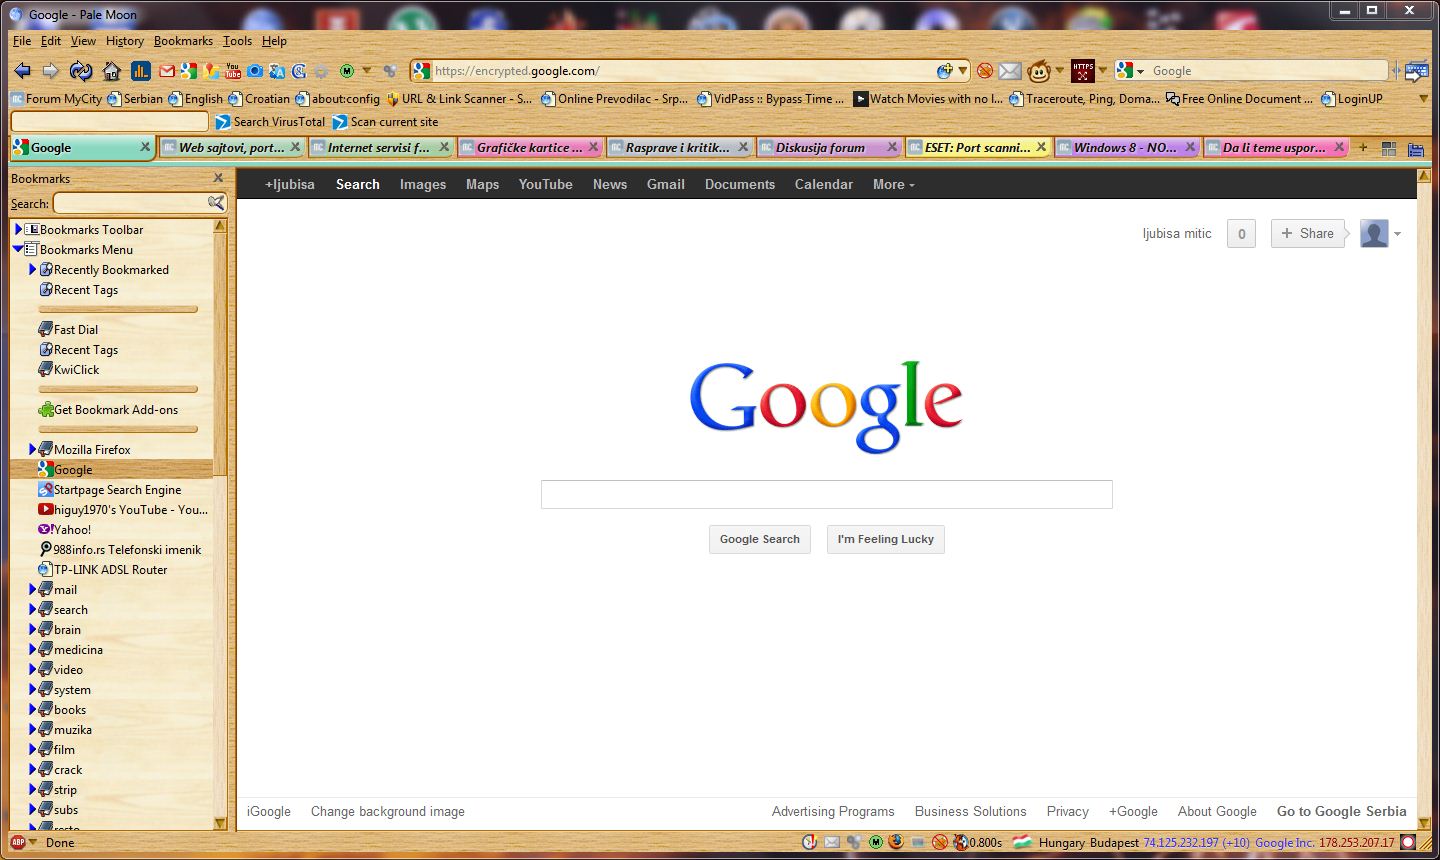Show more bookmarks toolbar overflow arrow
1440x860 pixels.
click(1424, 99)
